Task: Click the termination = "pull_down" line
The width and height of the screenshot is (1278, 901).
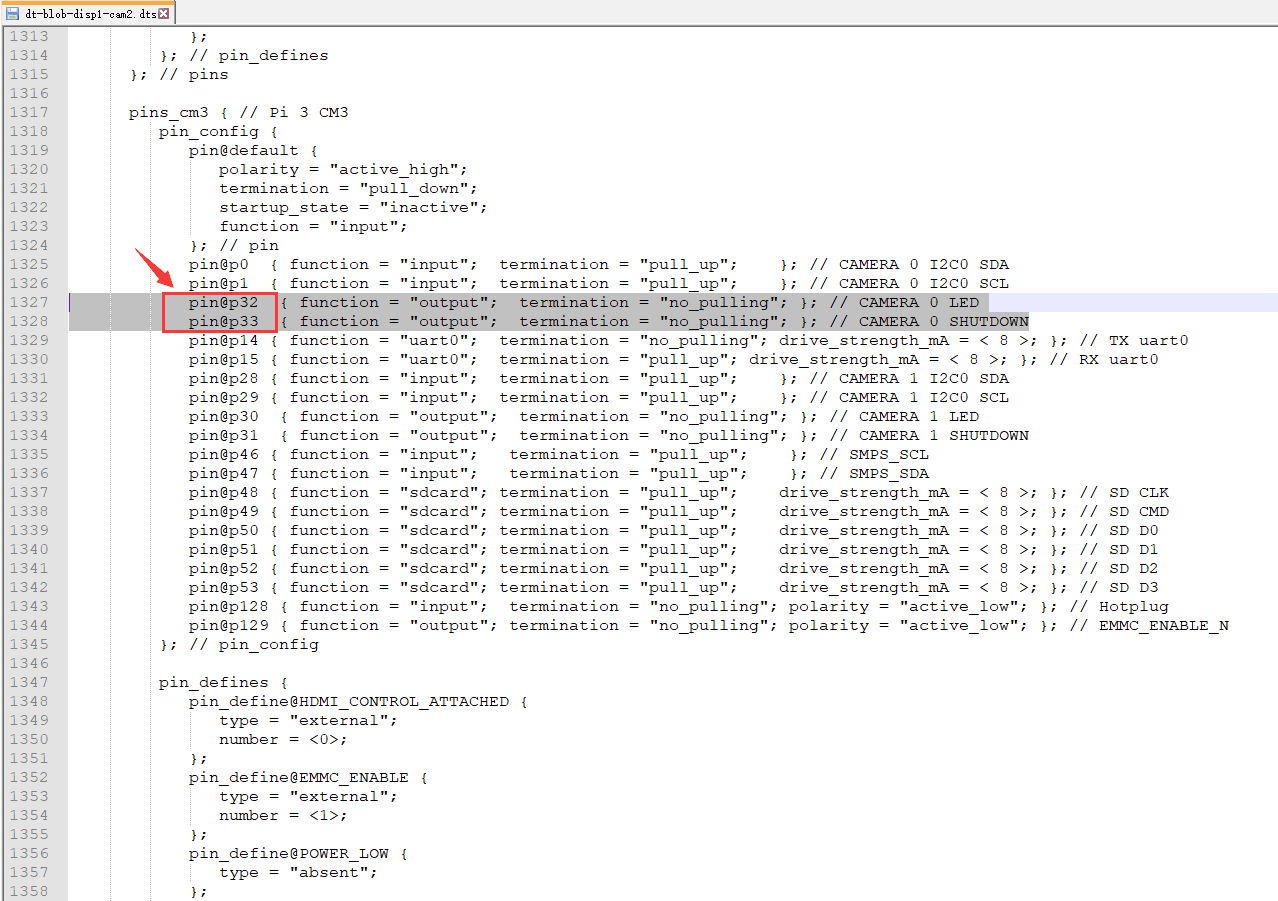Action: pyautogui.click(x=348, y=188)
